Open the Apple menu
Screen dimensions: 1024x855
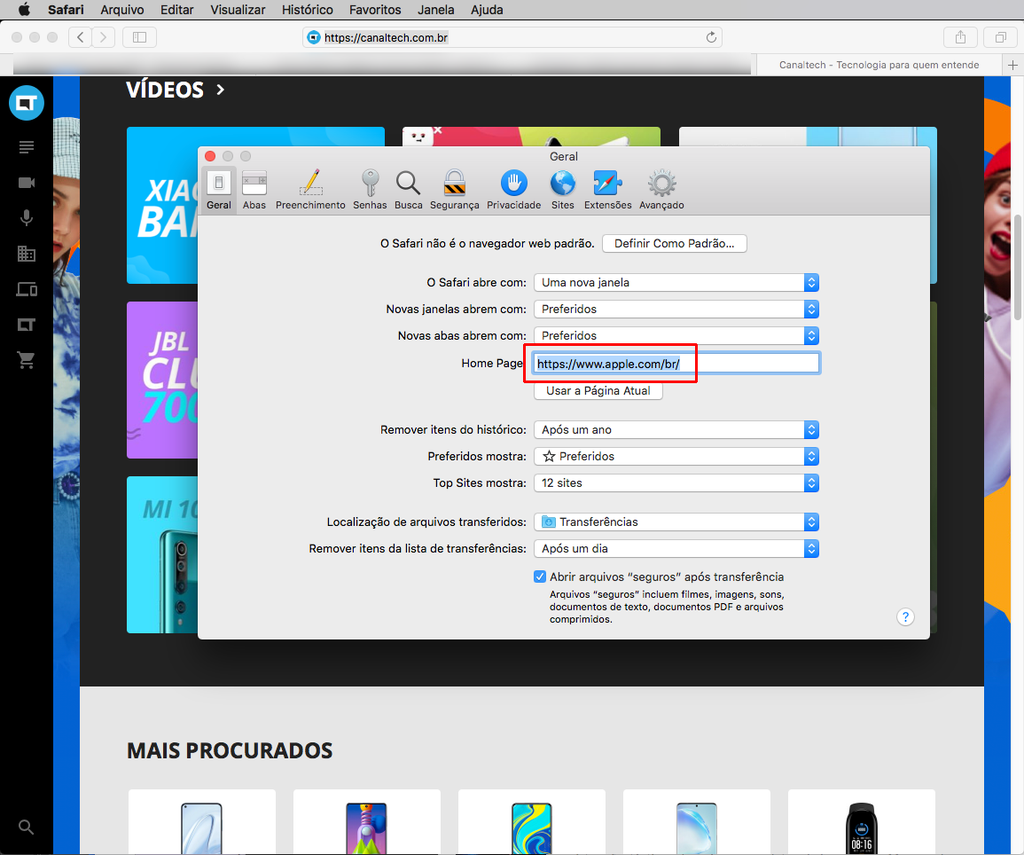coord(24,9)
